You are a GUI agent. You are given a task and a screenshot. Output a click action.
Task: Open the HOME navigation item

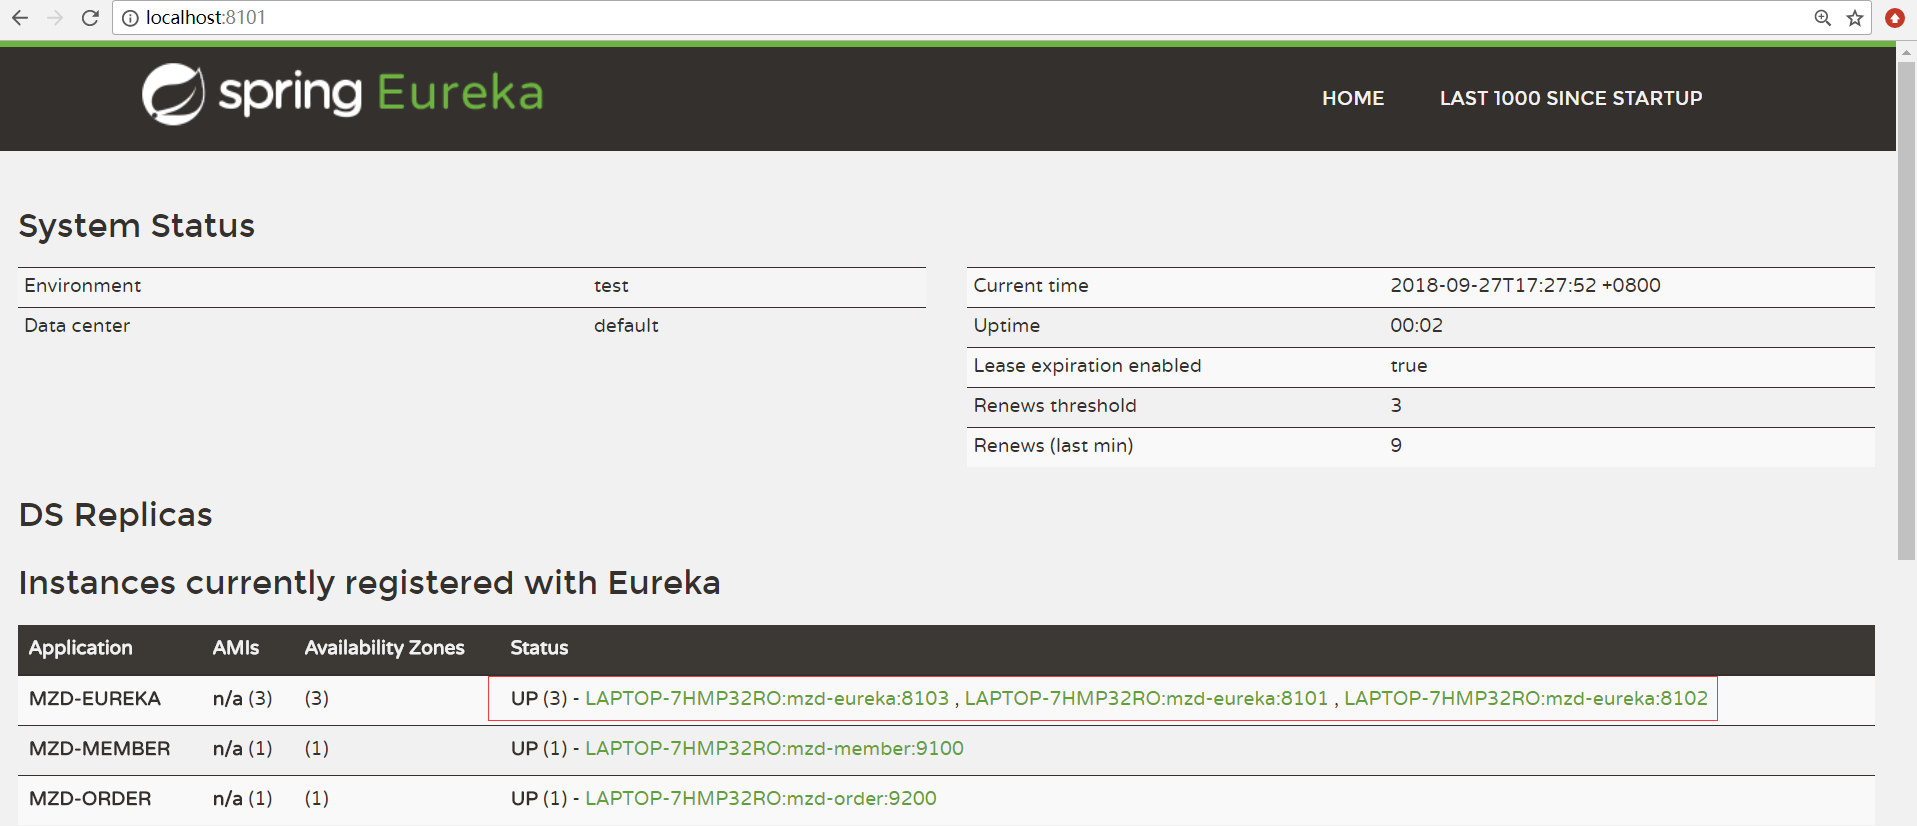click(1353, 98)
